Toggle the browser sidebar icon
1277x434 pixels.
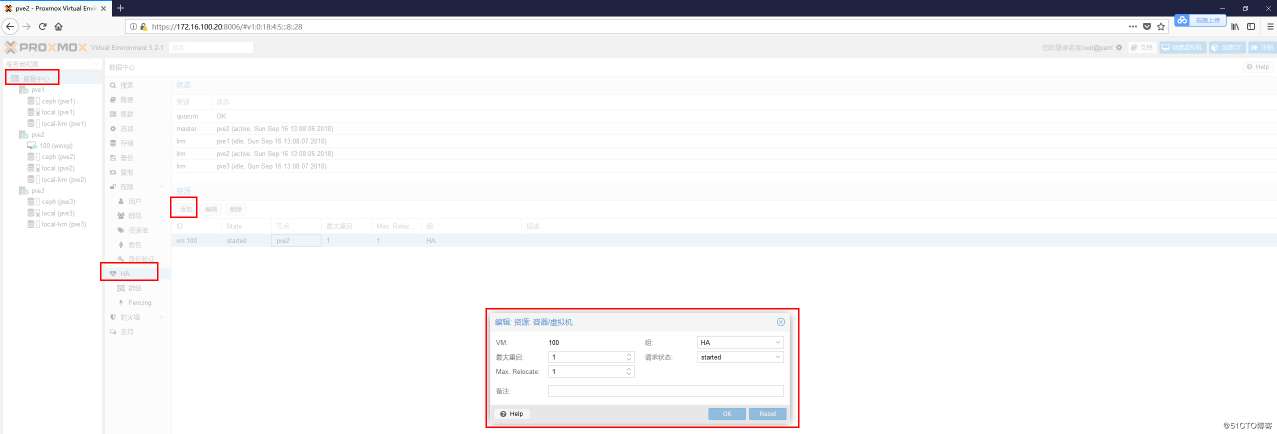pyautogui.click(x=1250, y=25)
